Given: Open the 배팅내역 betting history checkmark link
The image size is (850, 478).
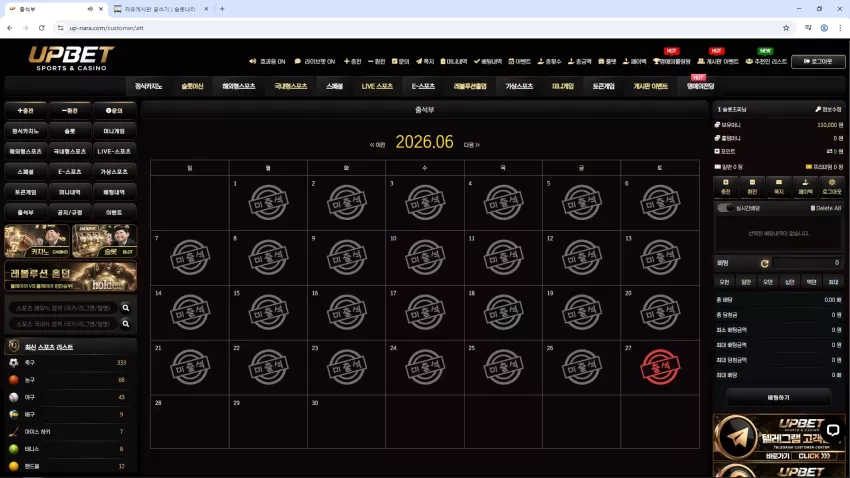Looking at the screenshot, I should pos(488,61).
